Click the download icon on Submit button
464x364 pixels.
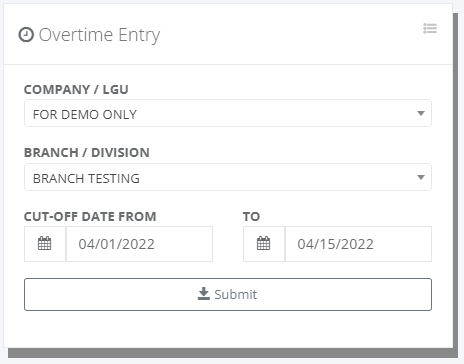pos(204,294)
